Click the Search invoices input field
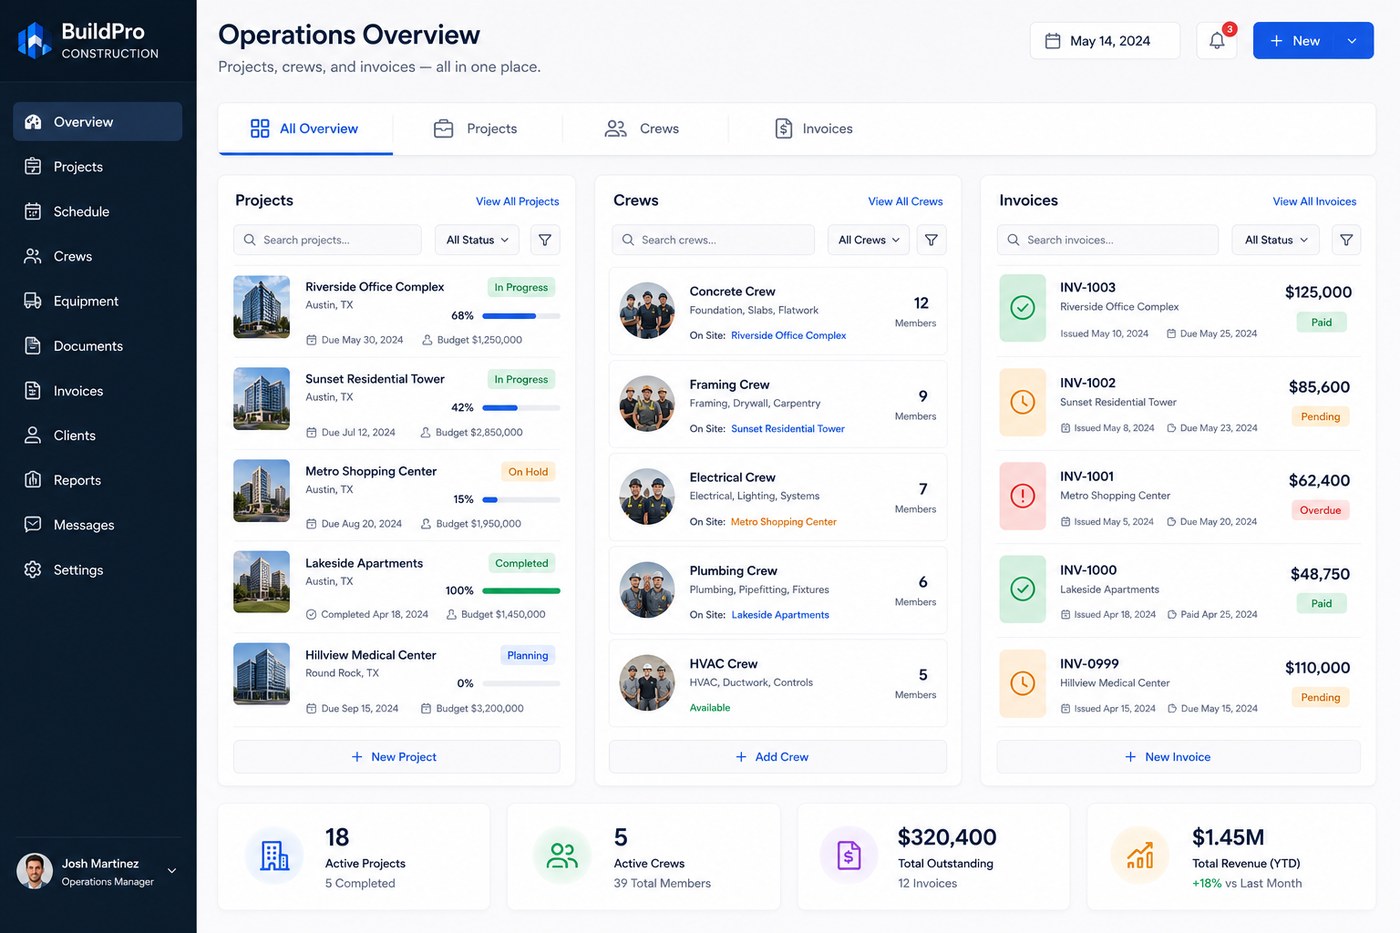The image size is (1400, 933). point(1108,240)
